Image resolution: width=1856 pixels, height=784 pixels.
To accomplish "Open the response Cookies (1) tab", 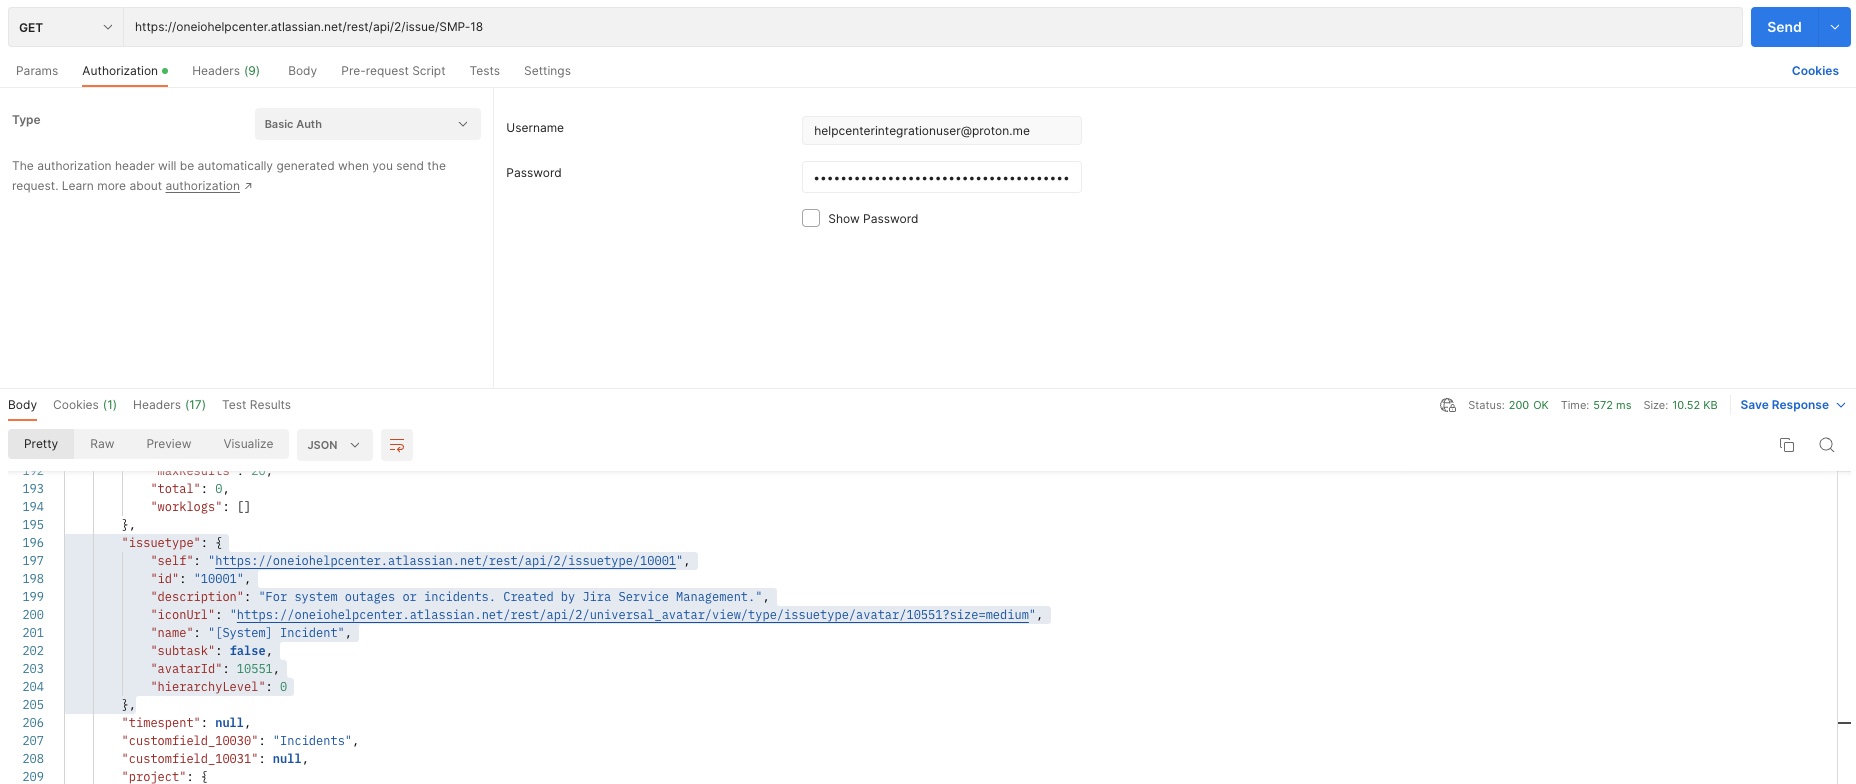I will [85, 405].
